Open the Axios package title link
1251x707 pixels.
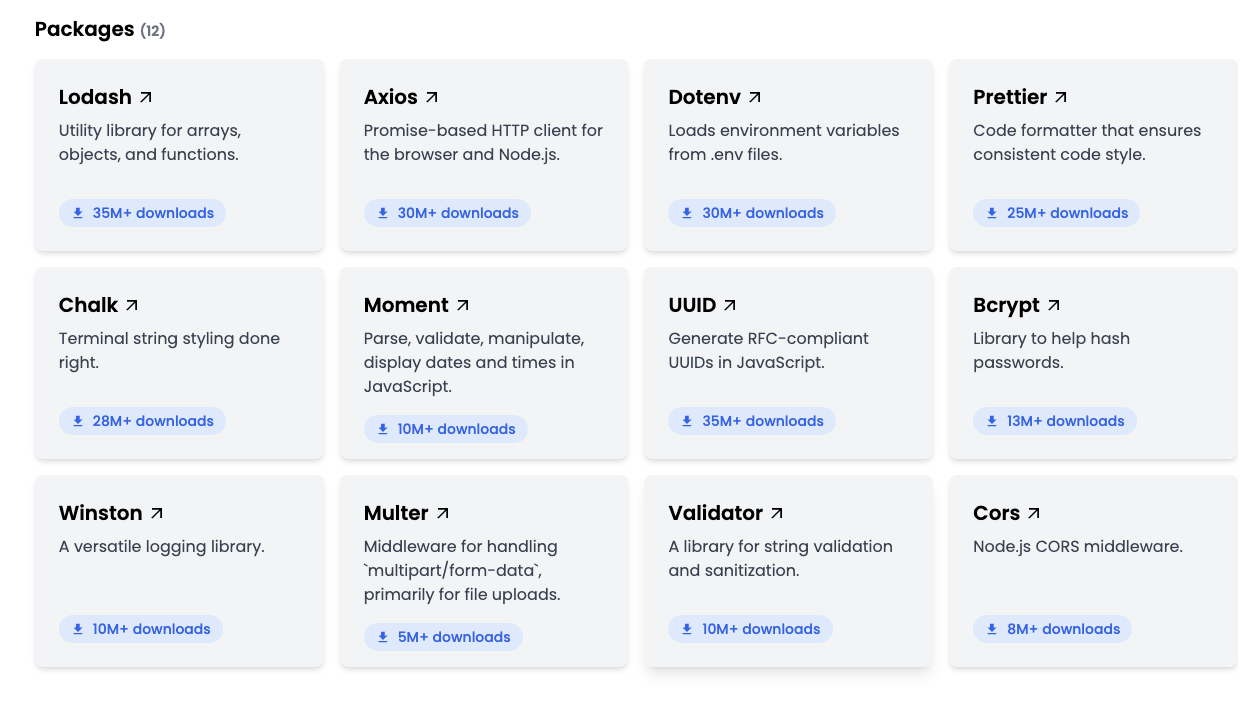(x=391, y=97)
